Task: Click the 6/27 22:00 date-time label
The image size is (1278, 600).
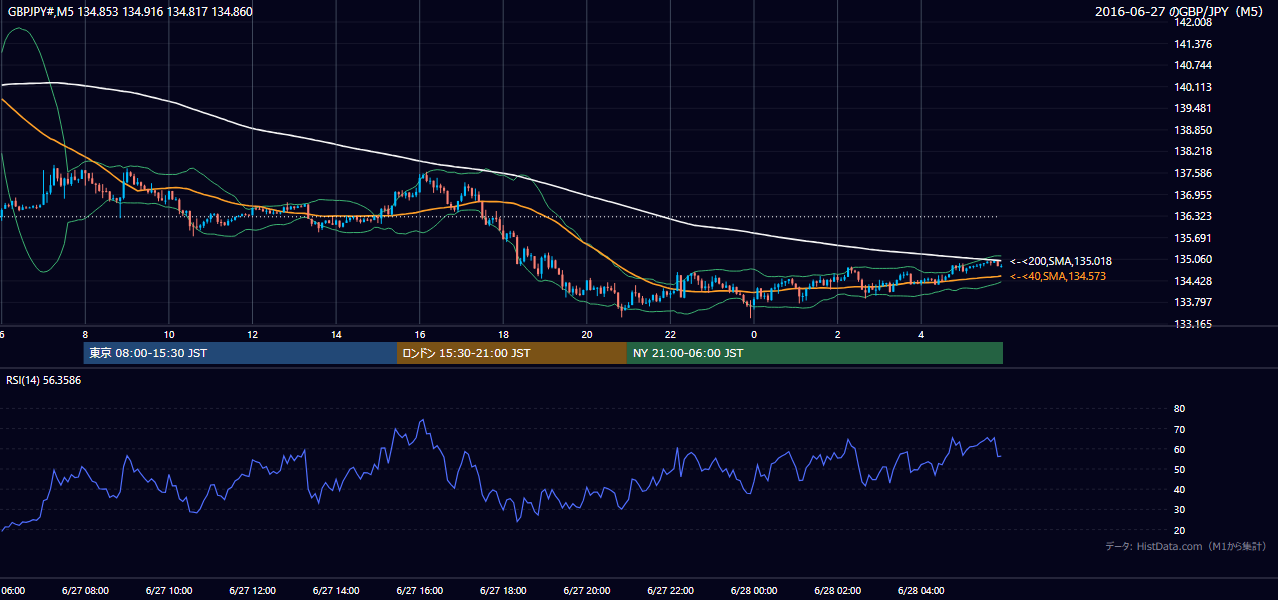Action: 670,591
